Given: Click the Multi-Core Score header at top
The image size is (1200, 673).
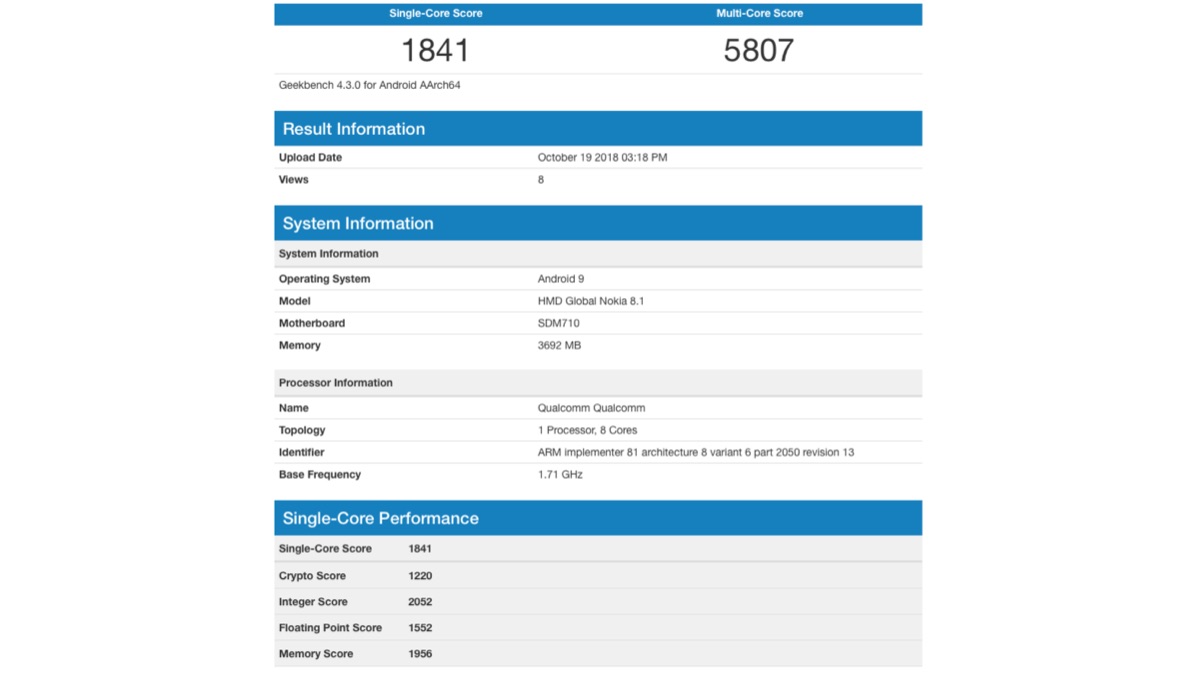Looking at the screenshot, I should point(759,14).
